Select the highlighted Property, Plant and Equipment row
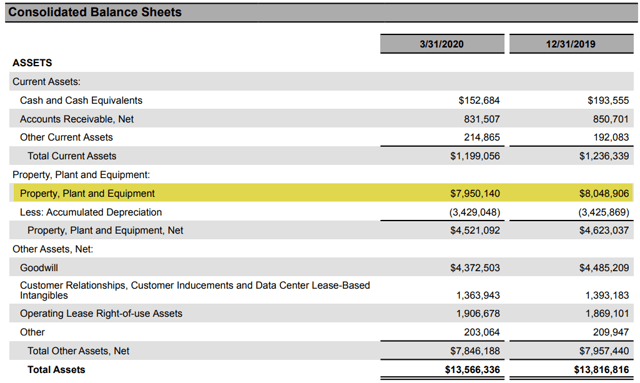The image size is (640, 383). [x=323, y=193]
